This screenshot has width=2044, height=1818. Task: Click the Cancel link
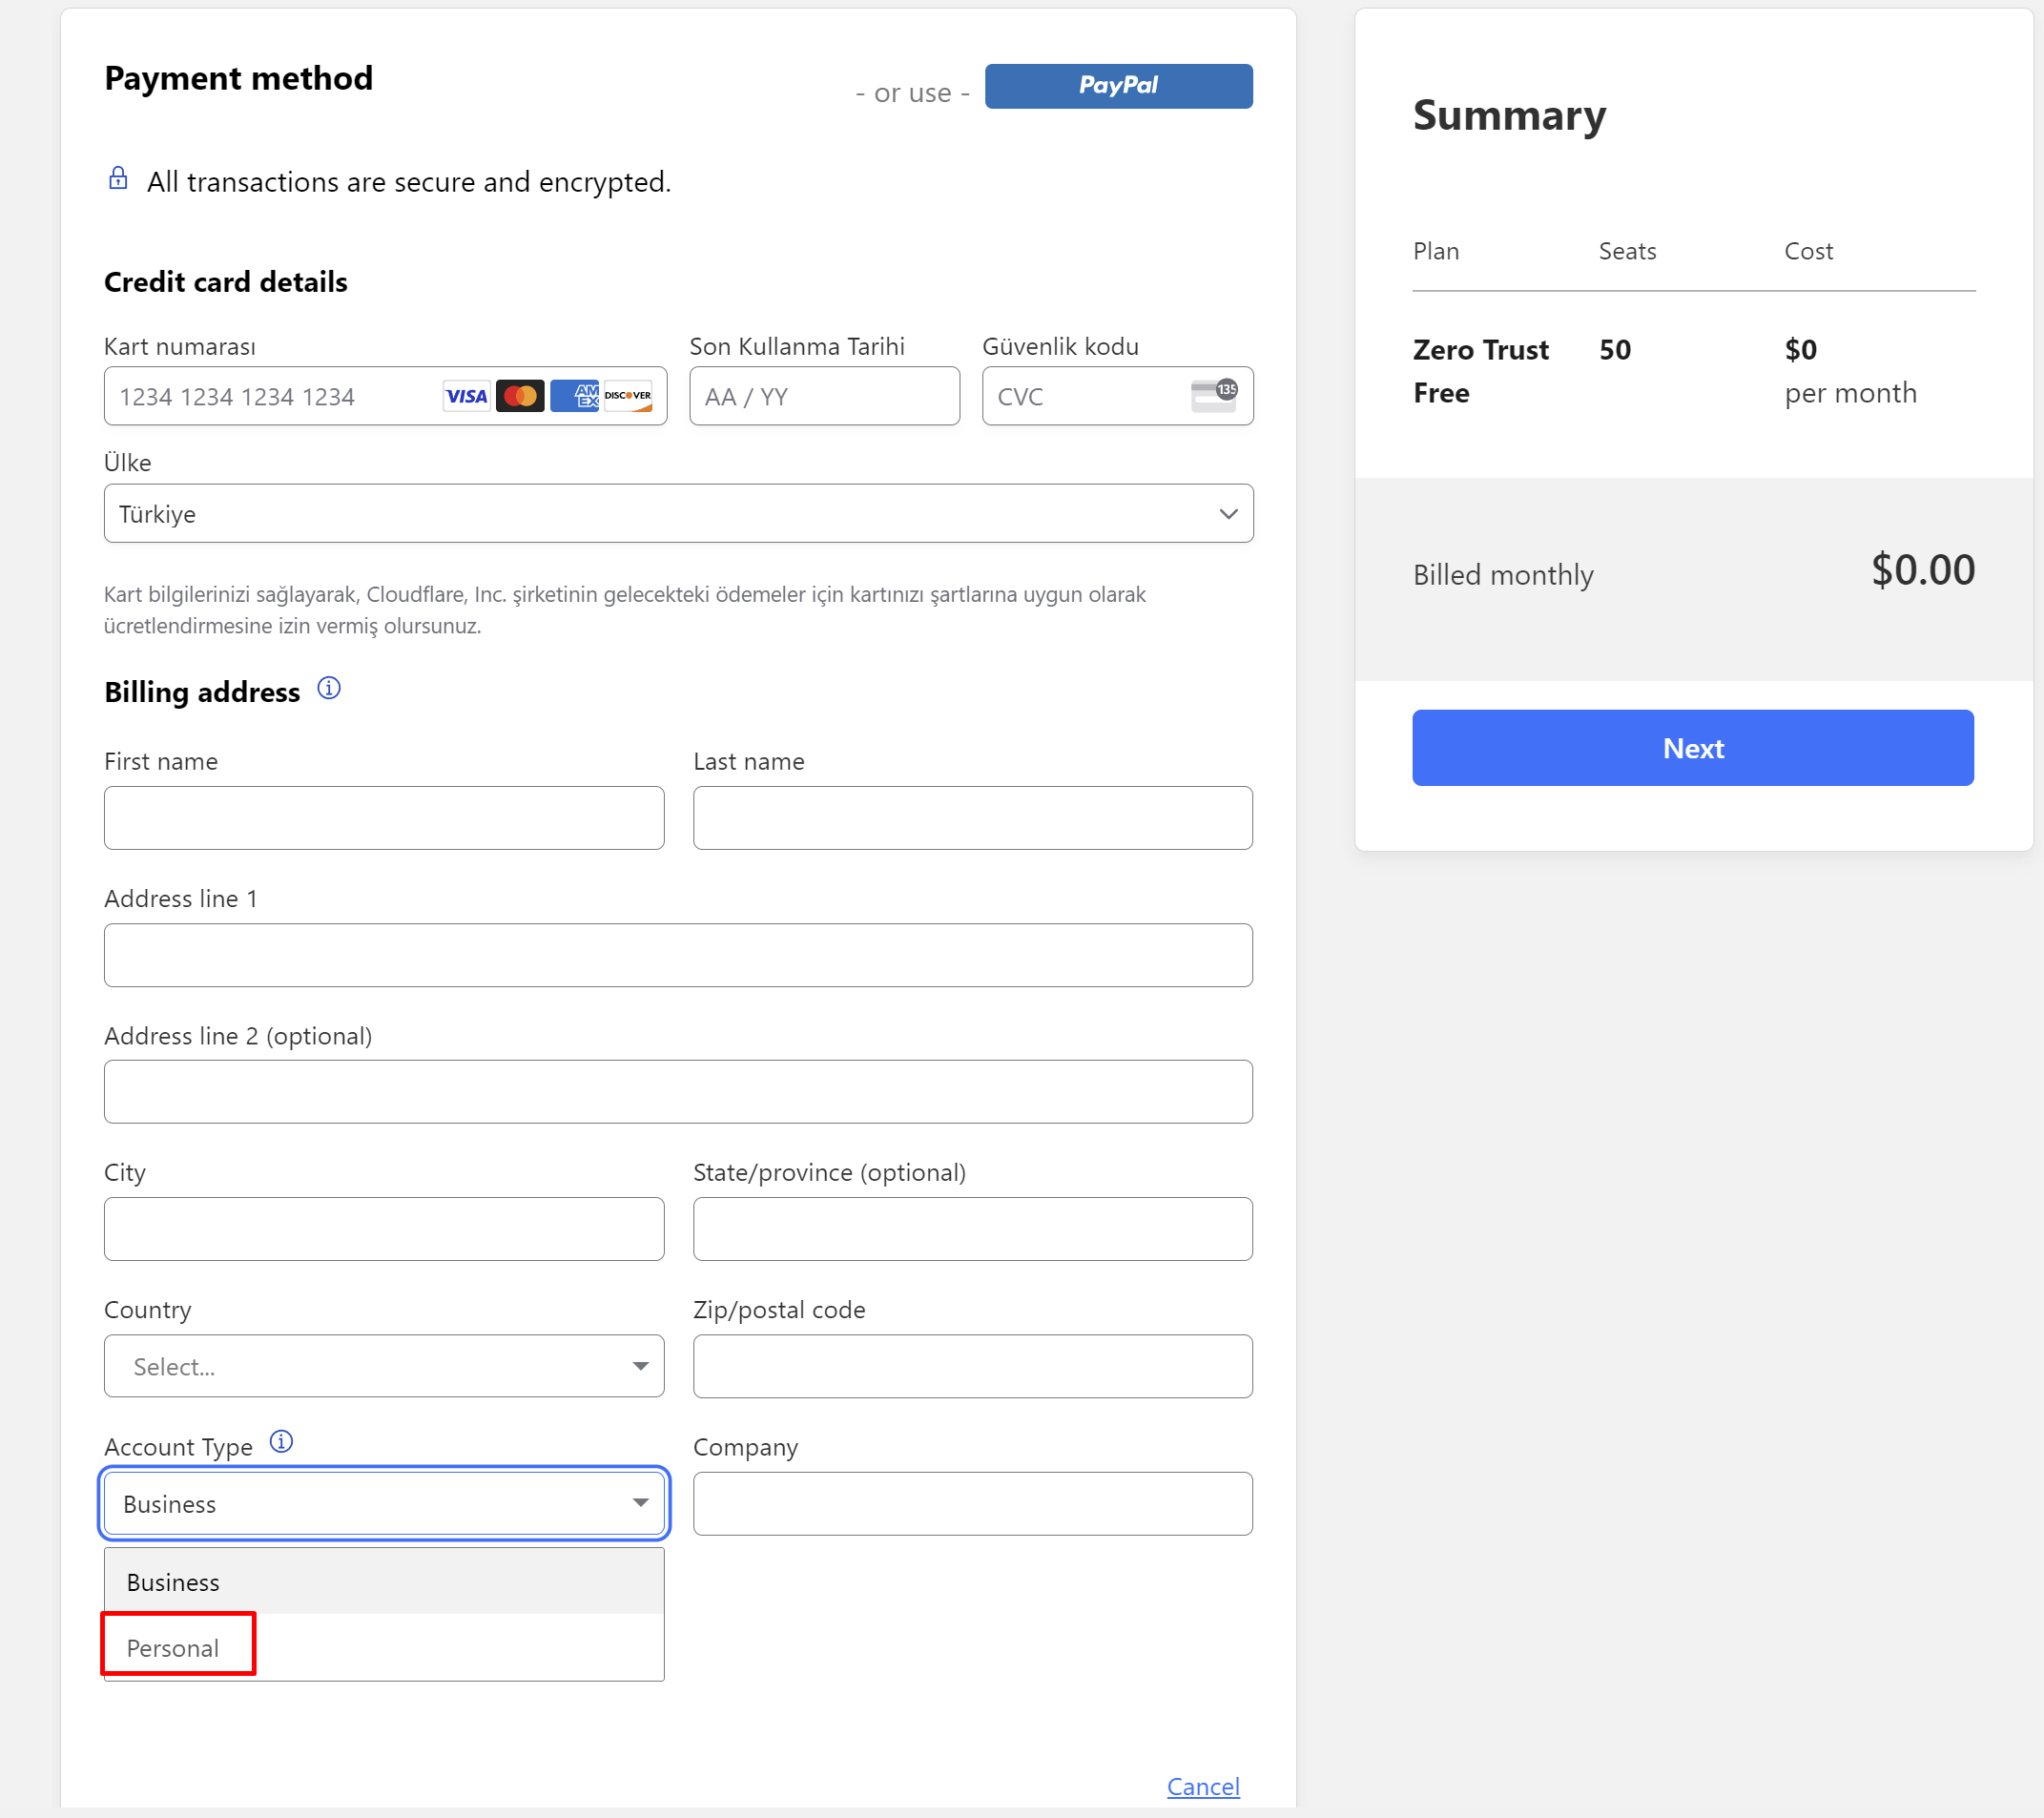(1203, 1786)
